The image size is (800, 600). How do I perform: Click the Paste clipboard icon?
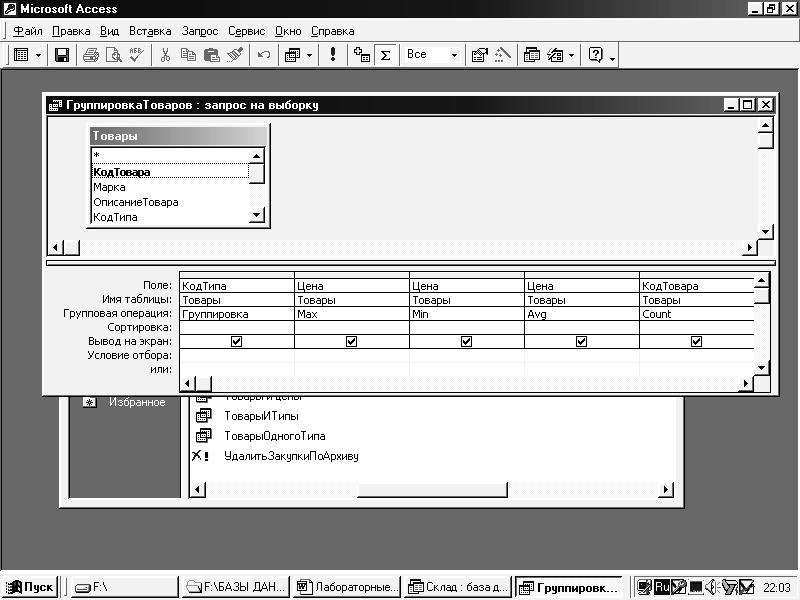211,55
